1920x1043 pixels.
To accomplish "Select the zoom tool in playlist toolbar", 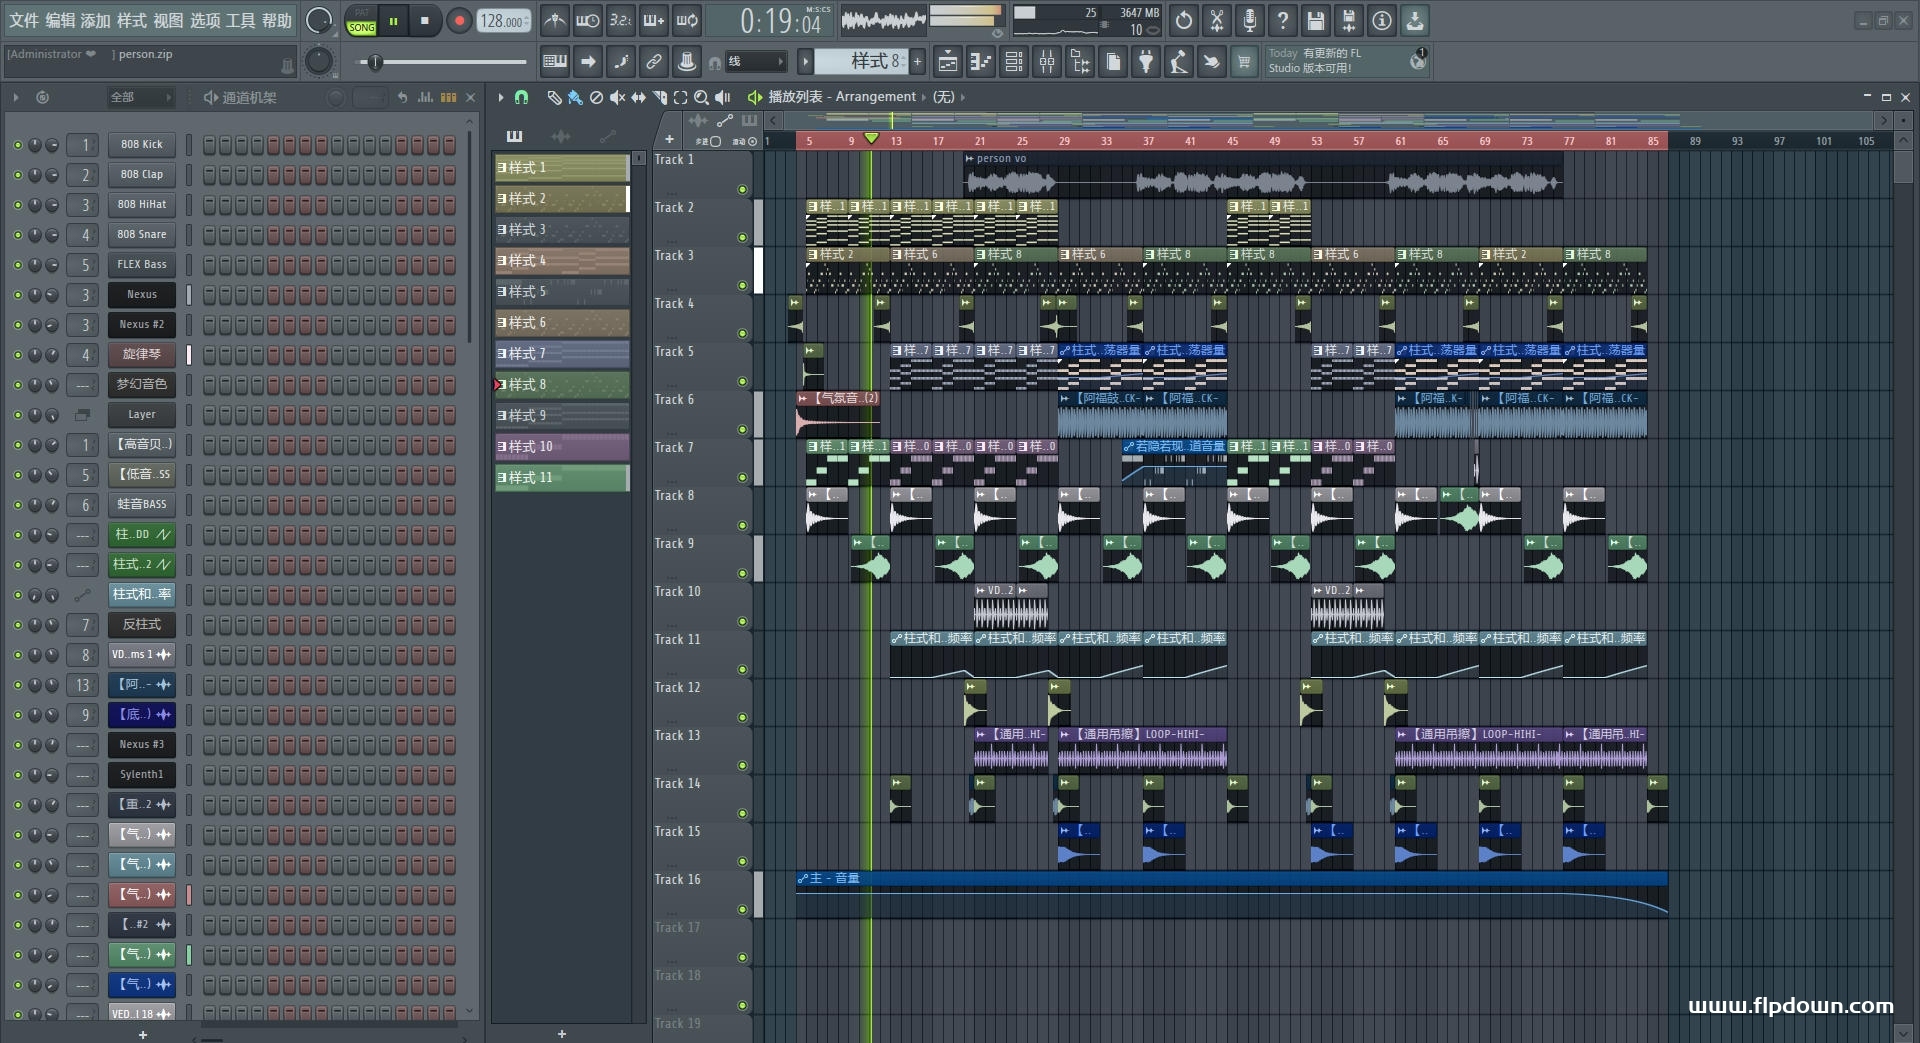I will 701,97.
